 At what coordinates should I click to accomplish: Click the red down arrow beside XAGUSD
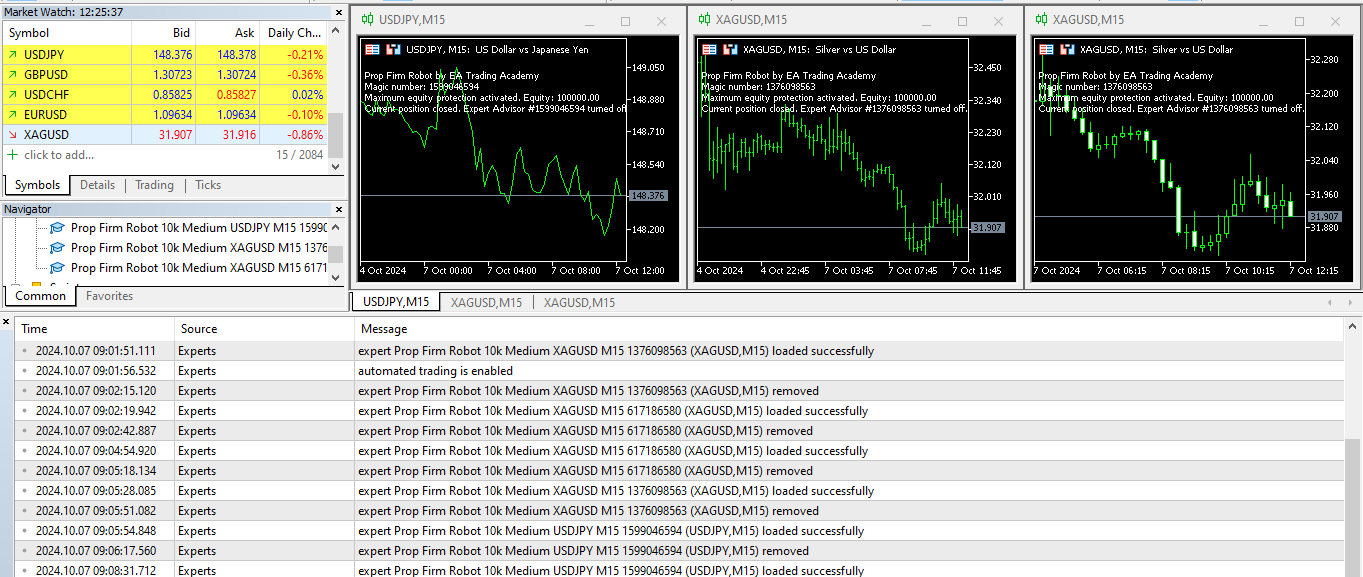(12, 135)
